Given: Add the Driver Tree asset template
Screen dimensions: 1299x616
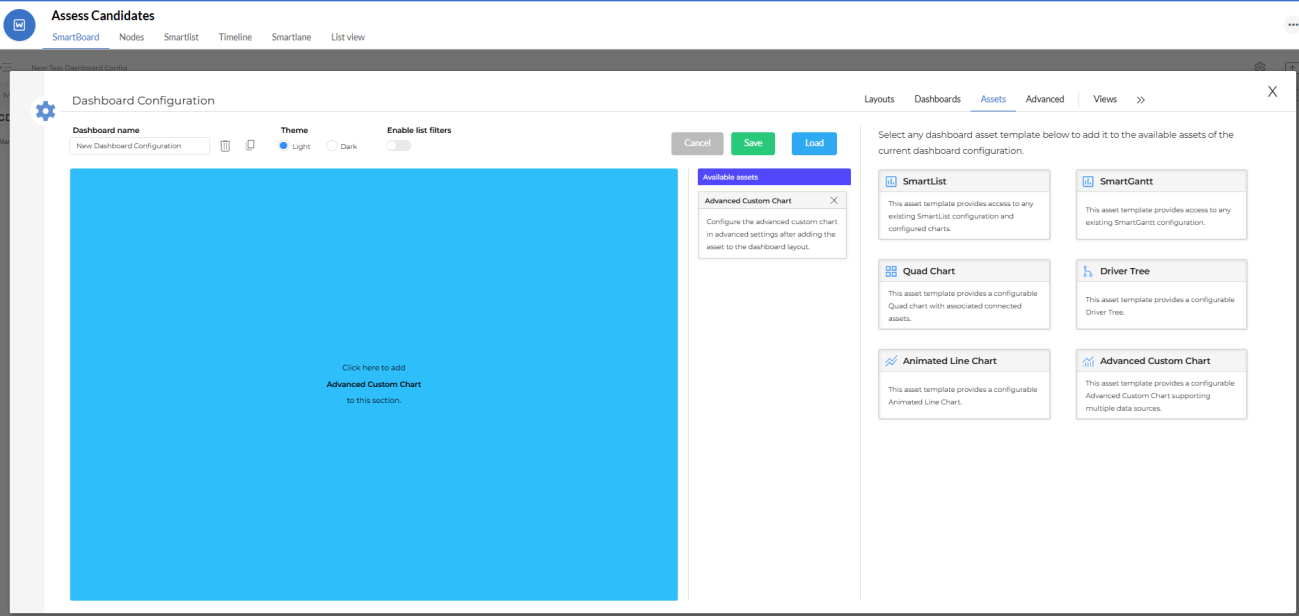Looking at the screenshot, I should (1161, 294).
